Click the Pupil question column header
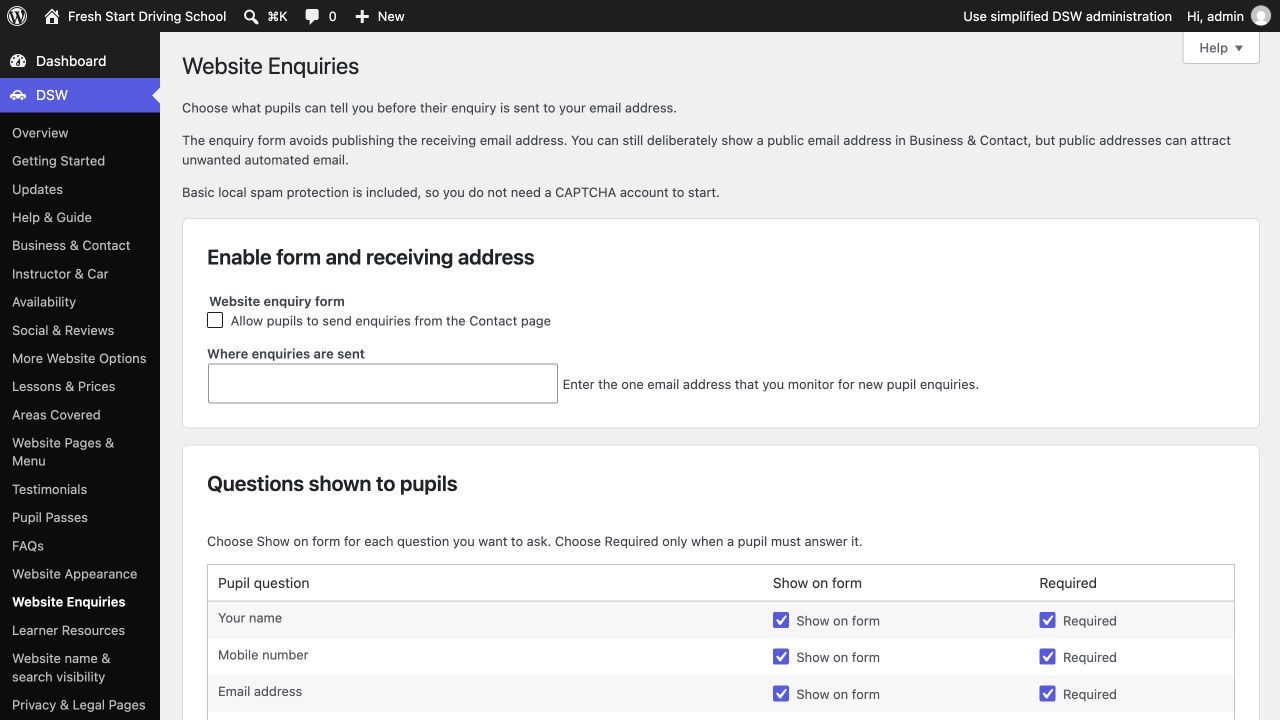The width and height of the screenshot is (1280, 720). (264, 583)
